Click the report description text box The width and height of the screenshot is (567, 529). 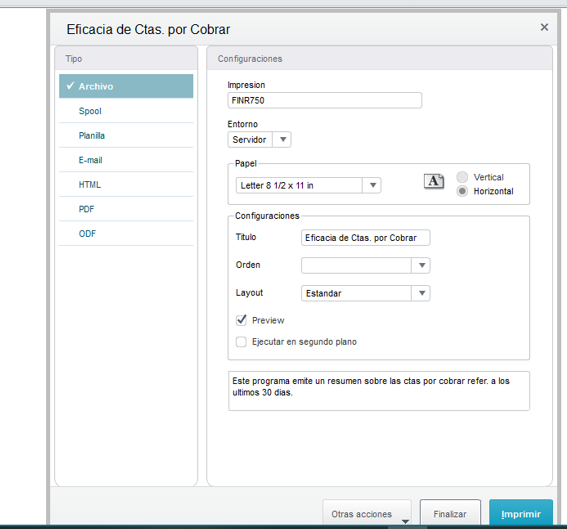pos(379,391)
